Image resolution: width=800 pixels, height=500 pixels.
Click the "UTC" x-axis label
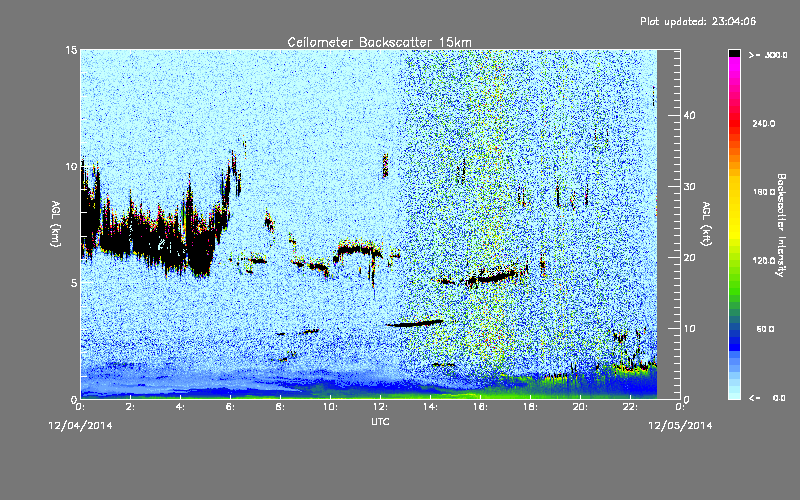(380, 421)
